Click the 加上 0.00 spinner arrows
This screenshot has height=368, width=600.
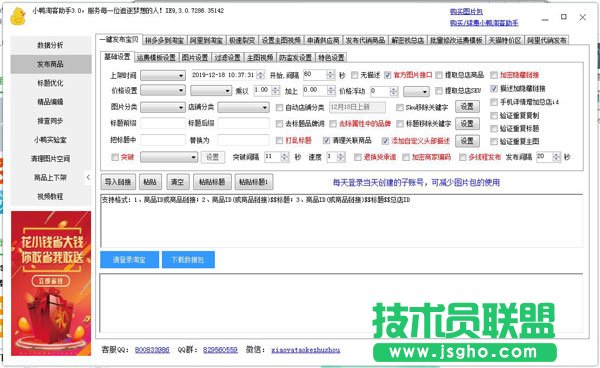pos(331,91)
